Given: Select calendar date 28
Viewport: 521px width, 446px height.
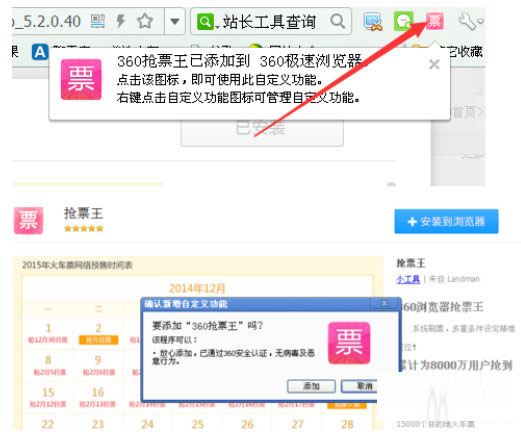Looking at the screenshot, I should [347, 424].
